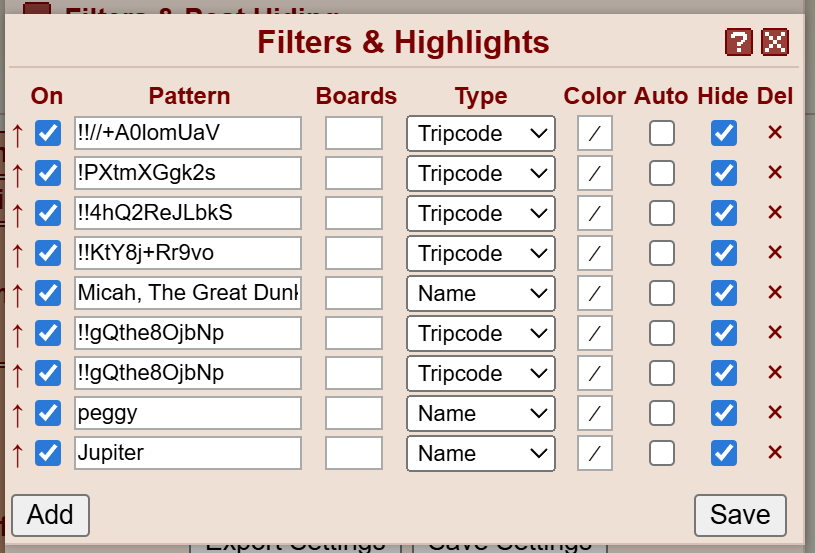This screenshot has height=553, width=815.
Task: Move the Jupiter filter up
Action: tap(18, 454)
